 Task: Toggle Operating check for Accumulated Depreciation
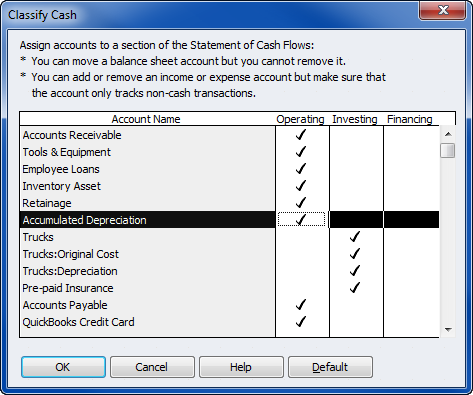click(302, 220)
